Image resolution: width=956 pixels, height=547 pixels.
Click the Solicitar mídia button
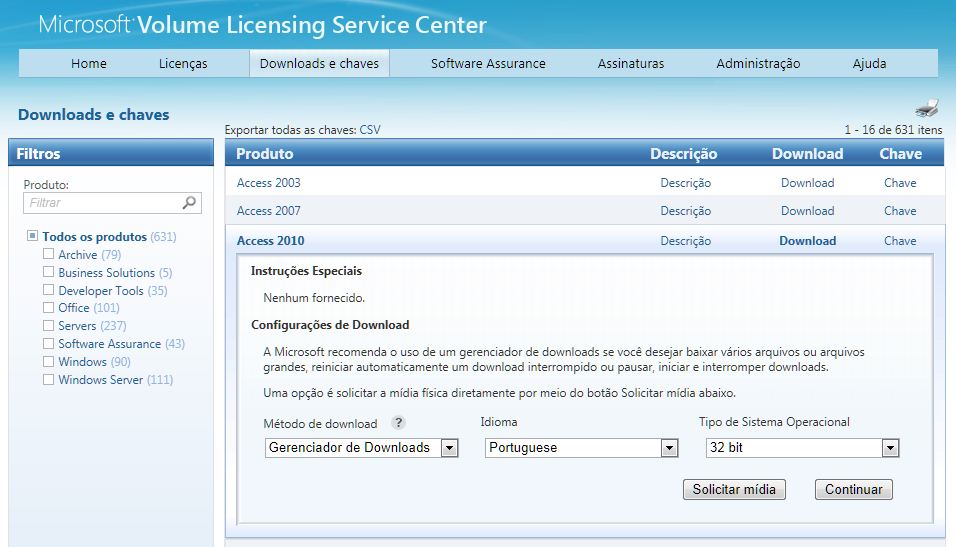pos(735,490)
